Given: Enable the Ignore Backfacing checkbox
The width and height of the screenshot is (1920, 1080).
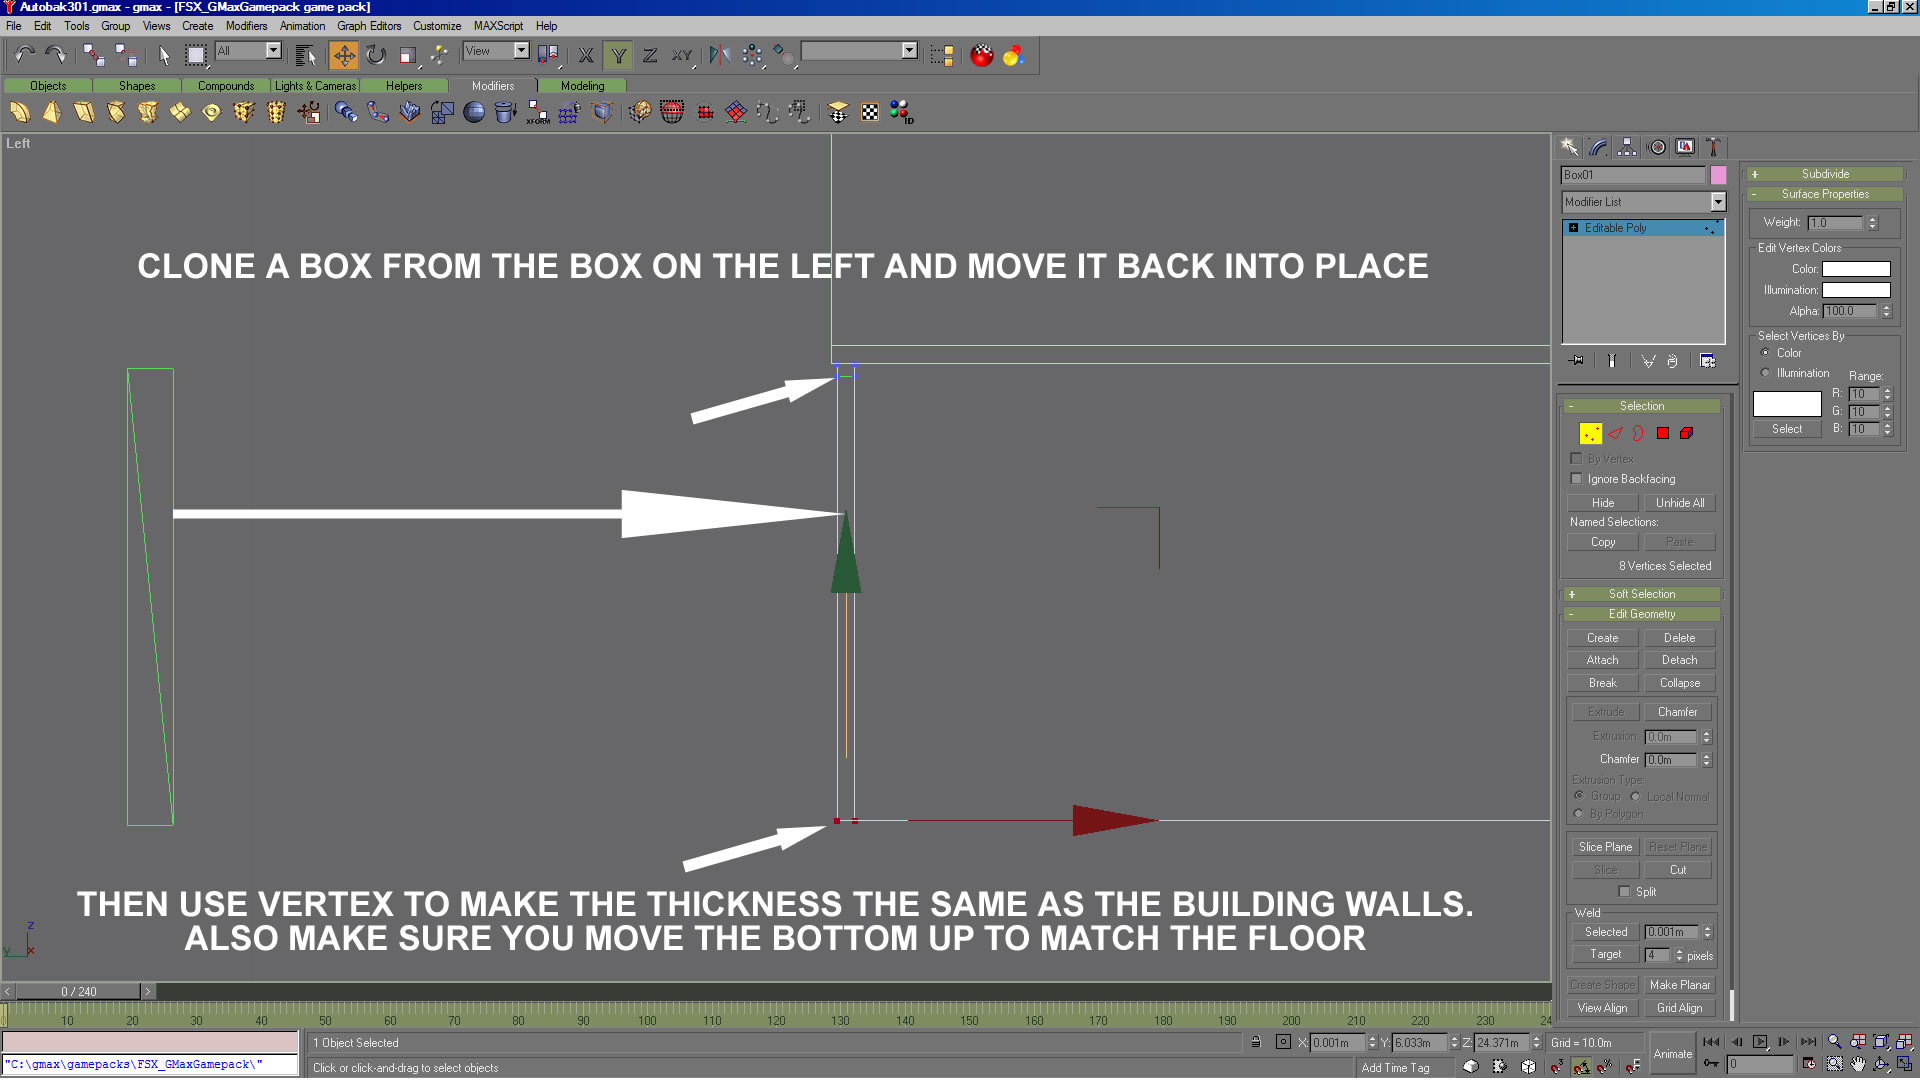Looking at the screenshot, I should (1577, 479).
